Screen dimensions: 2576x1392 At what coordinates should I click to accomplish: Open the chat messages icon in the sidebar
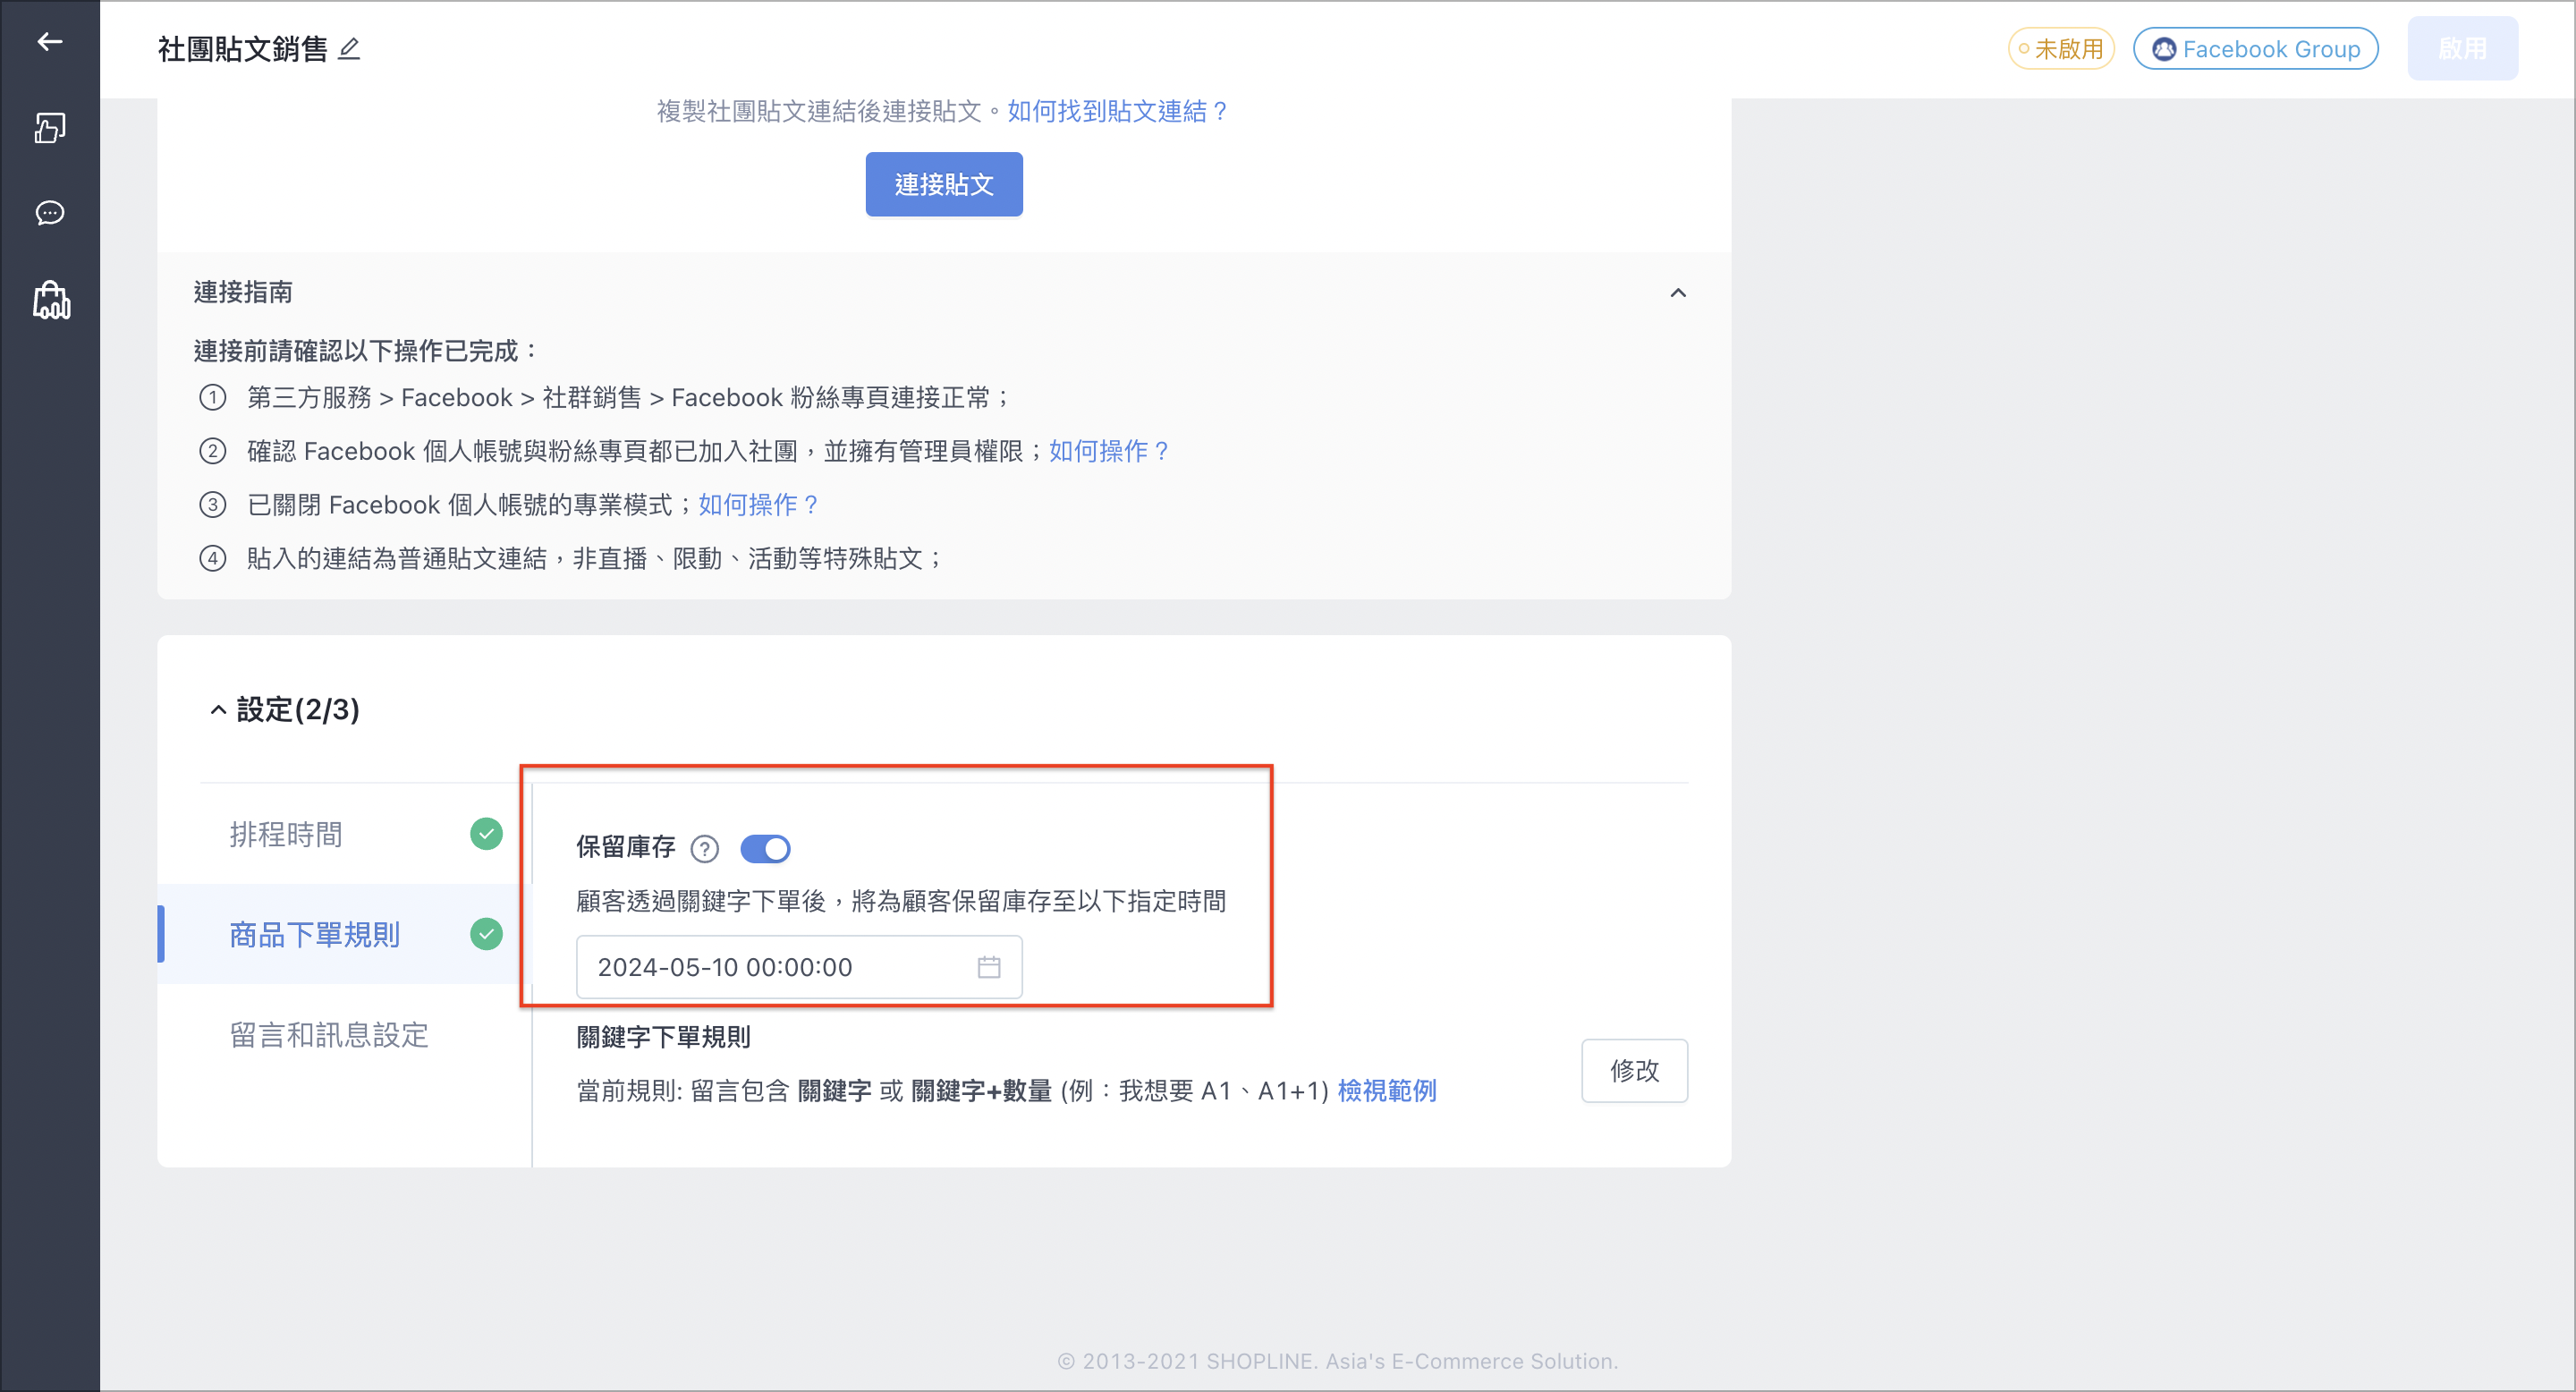click(49, 213)
